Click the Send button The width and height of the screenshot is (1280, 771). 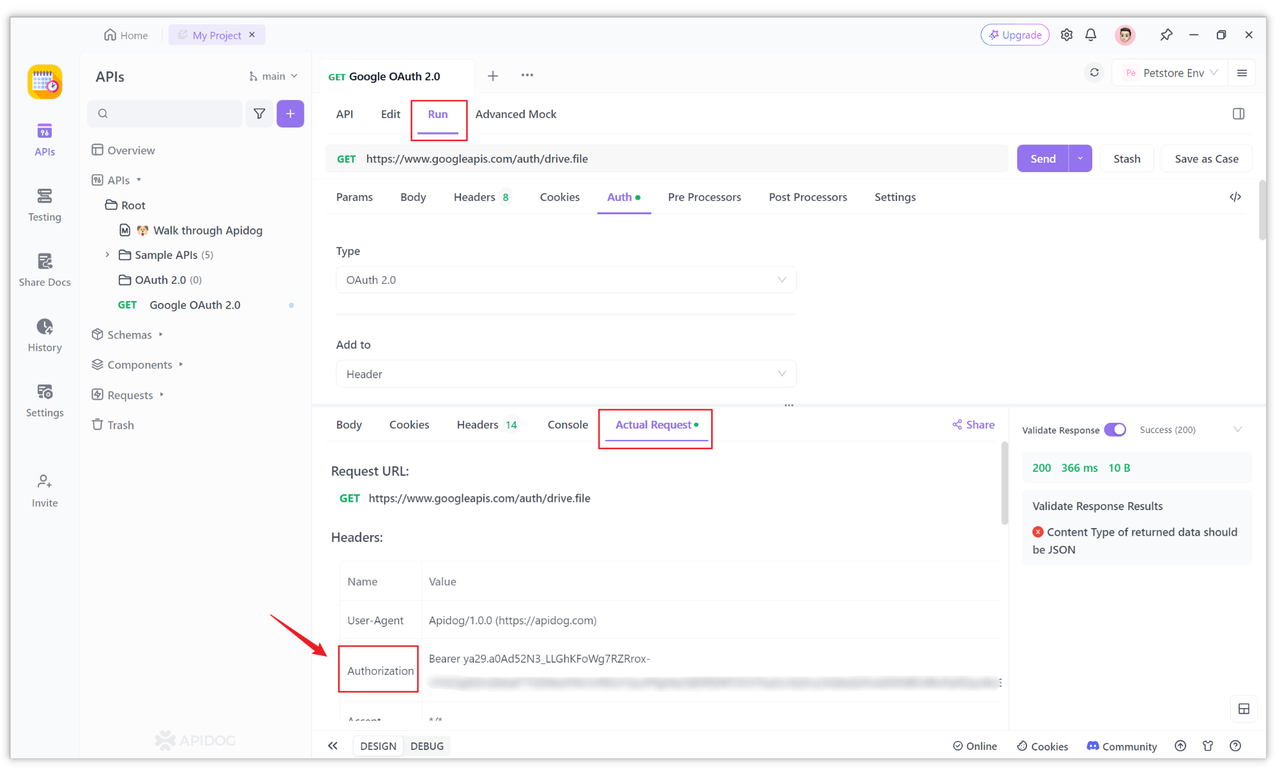click(x=1043, y=159)
